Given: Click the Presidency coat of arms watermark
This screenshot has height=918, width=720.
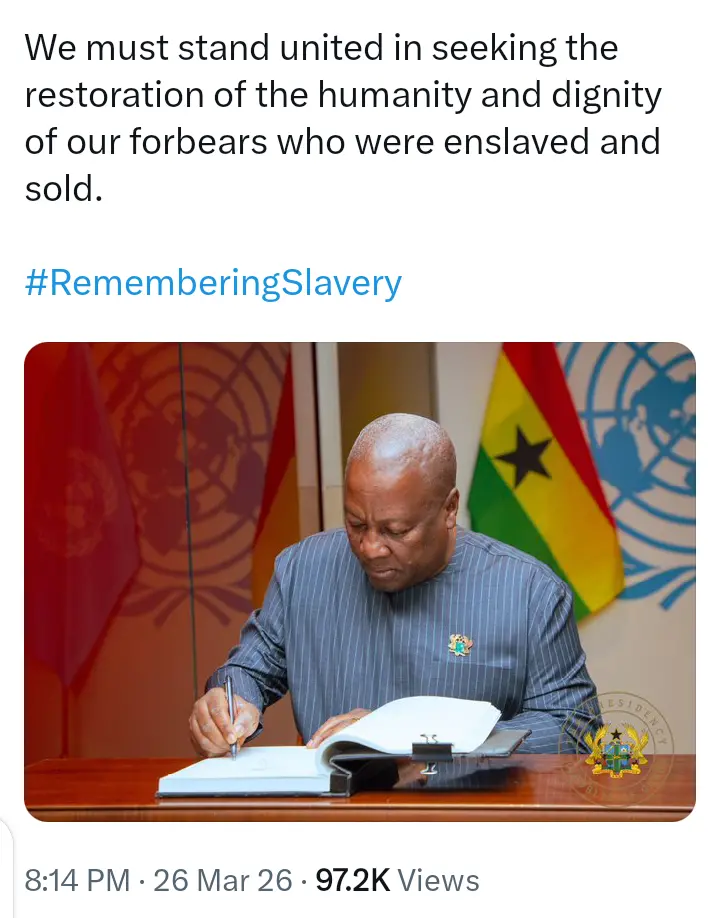Looking at the screenshot, I should pos(616,743).
